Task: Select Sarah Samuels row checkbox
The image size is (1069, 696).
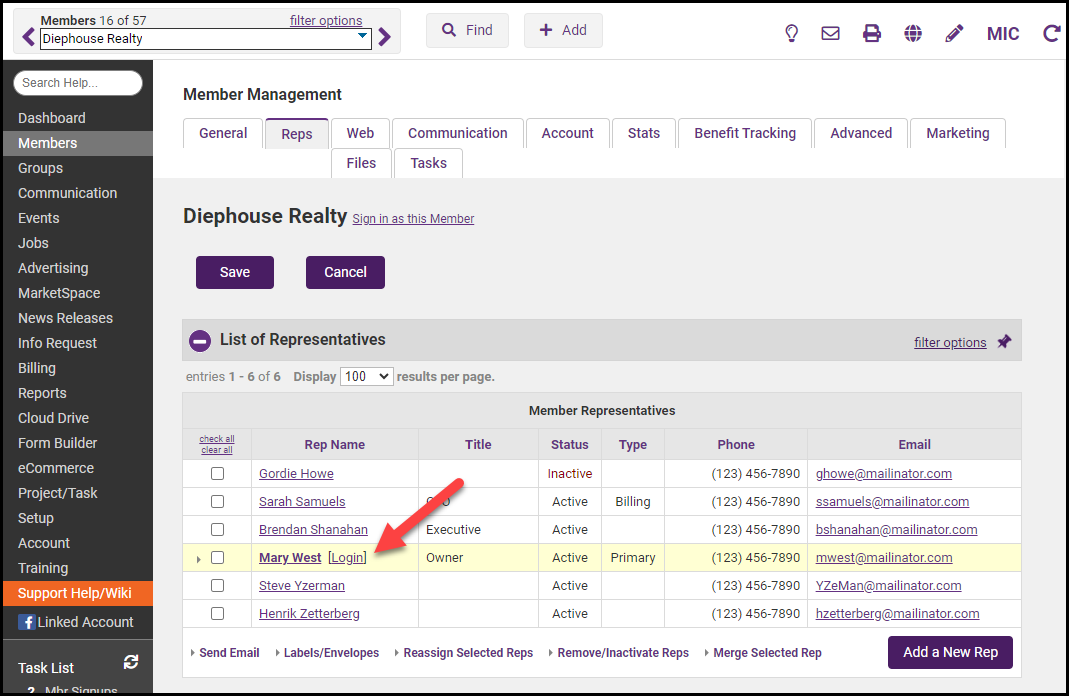Action: (x=217, y=502)
